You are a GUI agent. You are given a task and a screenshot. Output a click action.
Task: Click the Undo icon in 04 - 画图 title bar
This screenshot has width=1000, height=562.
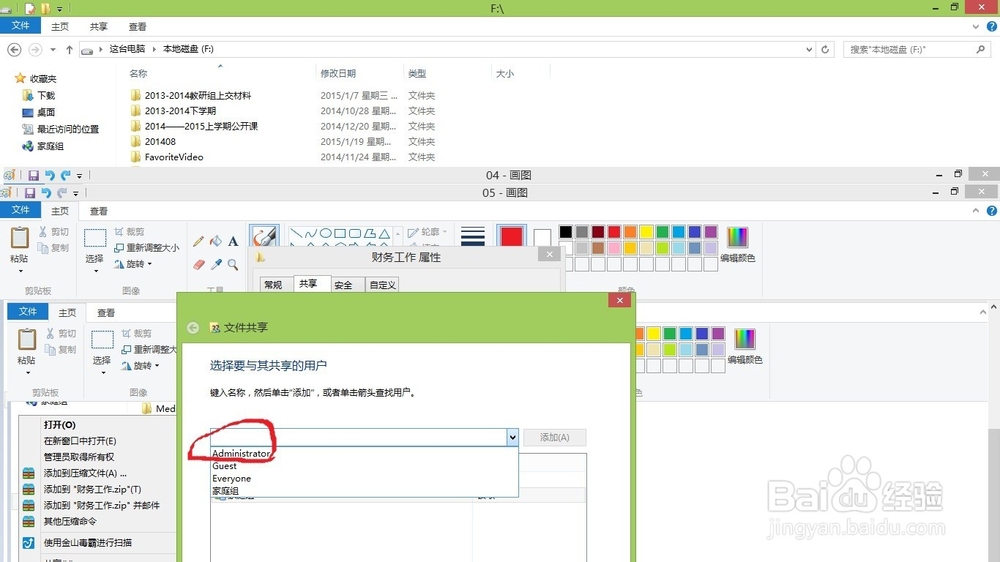coord(50,175)
